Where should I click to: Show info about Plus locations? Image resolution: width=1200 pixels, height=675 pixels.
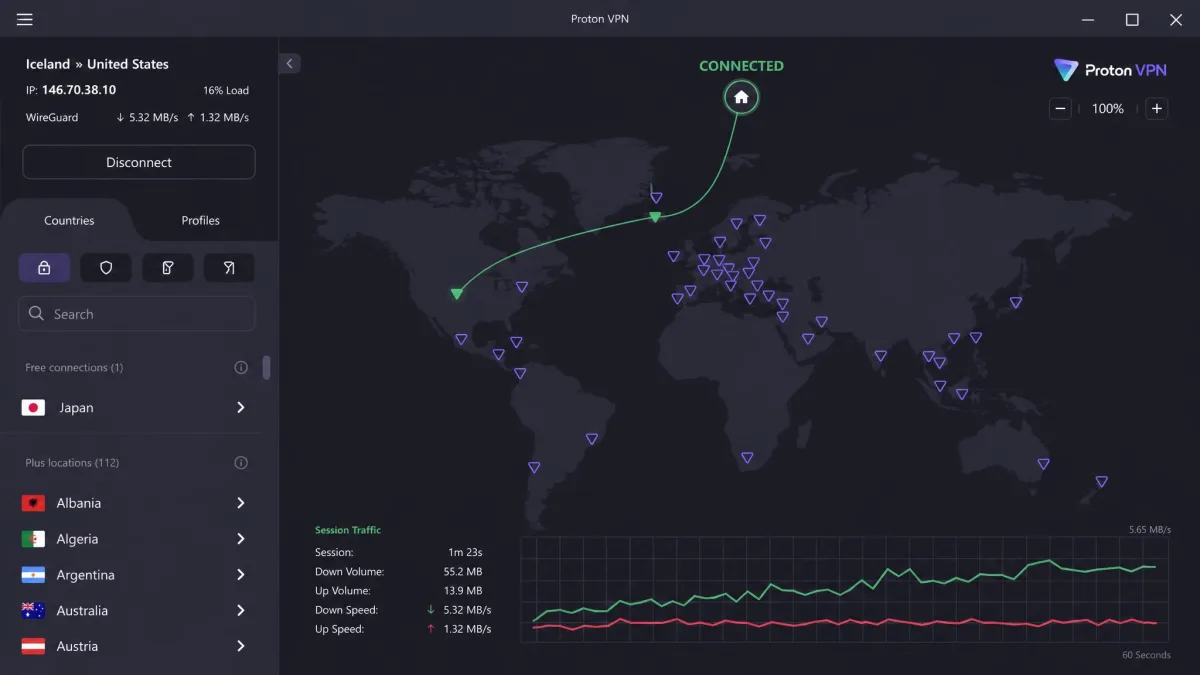(241, 463)
